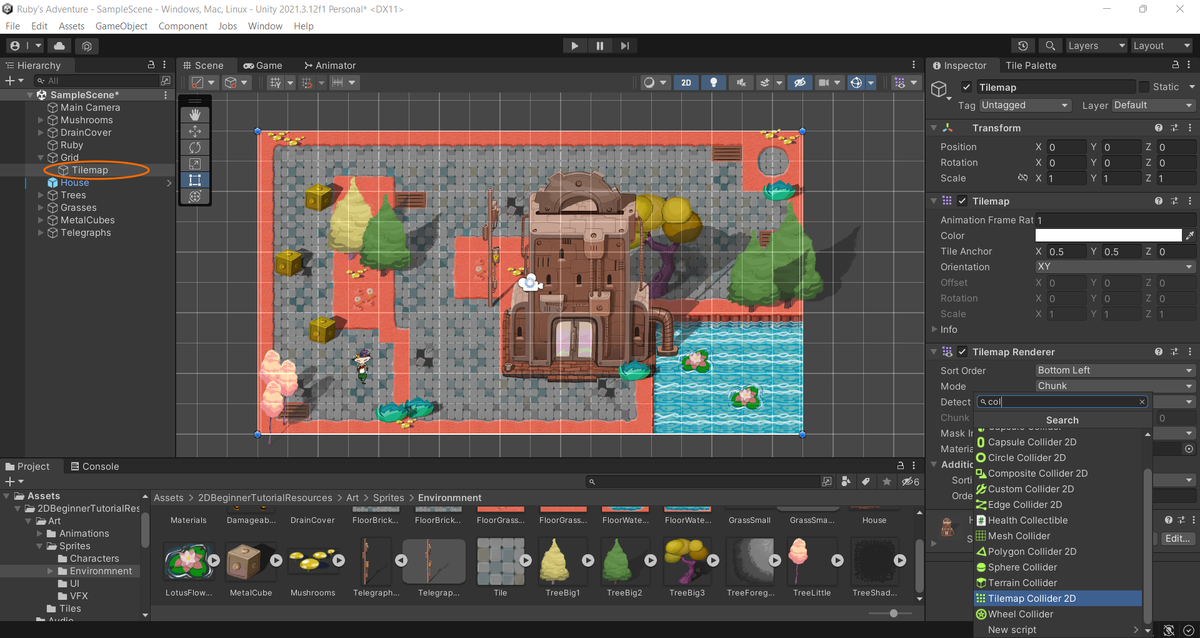Viewport: 1200px width, 638px height.
Task: Choose New script in component list
Action: (1058, 630)
